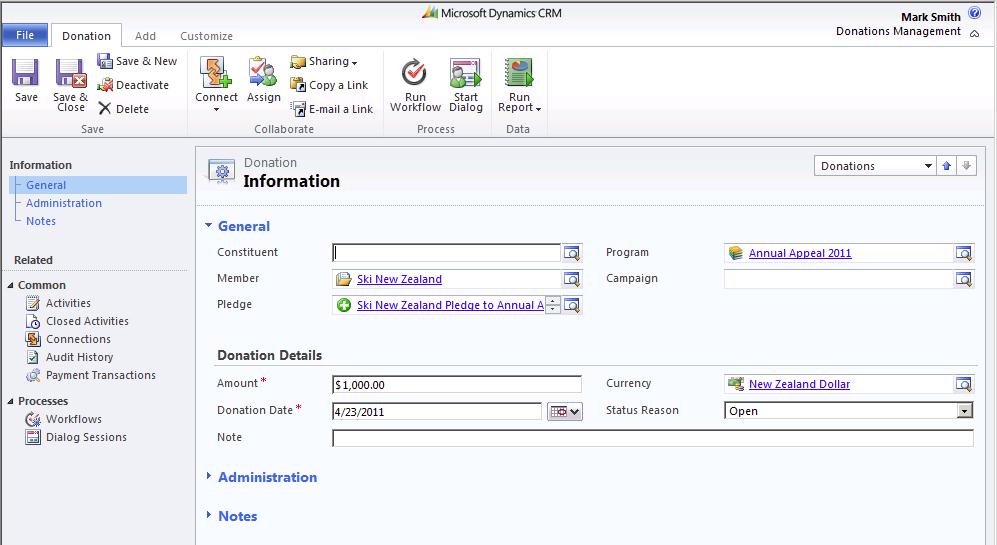Open Audit History in the sidebar
The height and width of the screenshot is (545, 997).
click(x=69, y=357)
